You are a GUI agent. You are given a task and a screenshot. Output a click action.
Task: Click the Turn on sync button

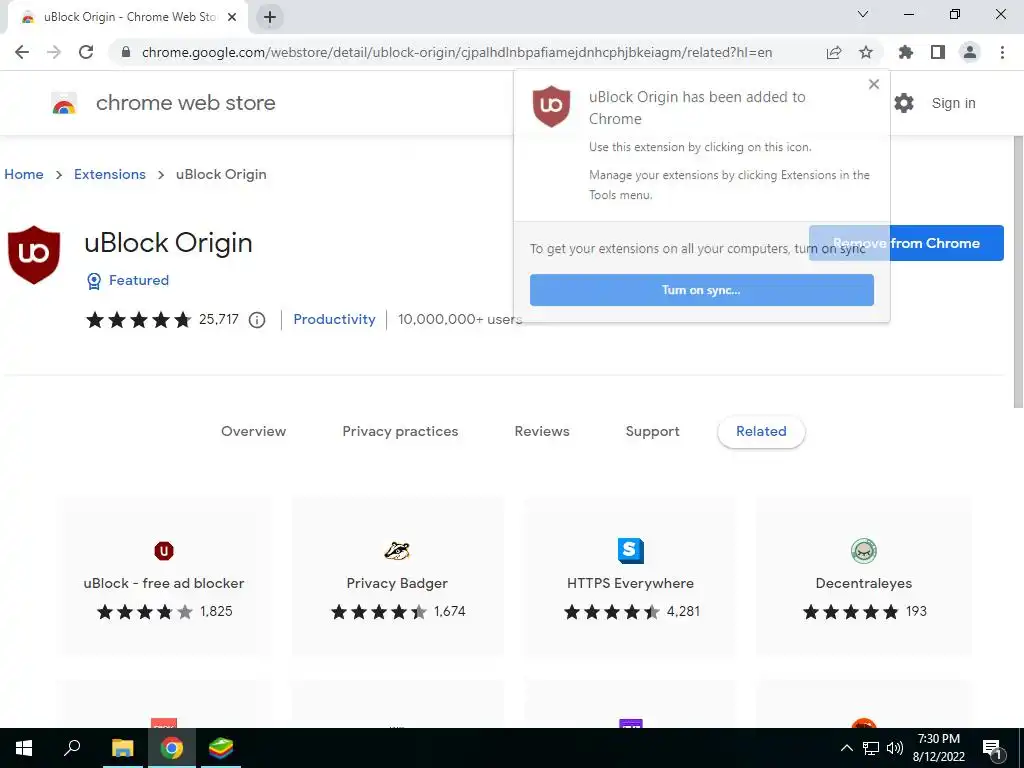tap(701, 290)
